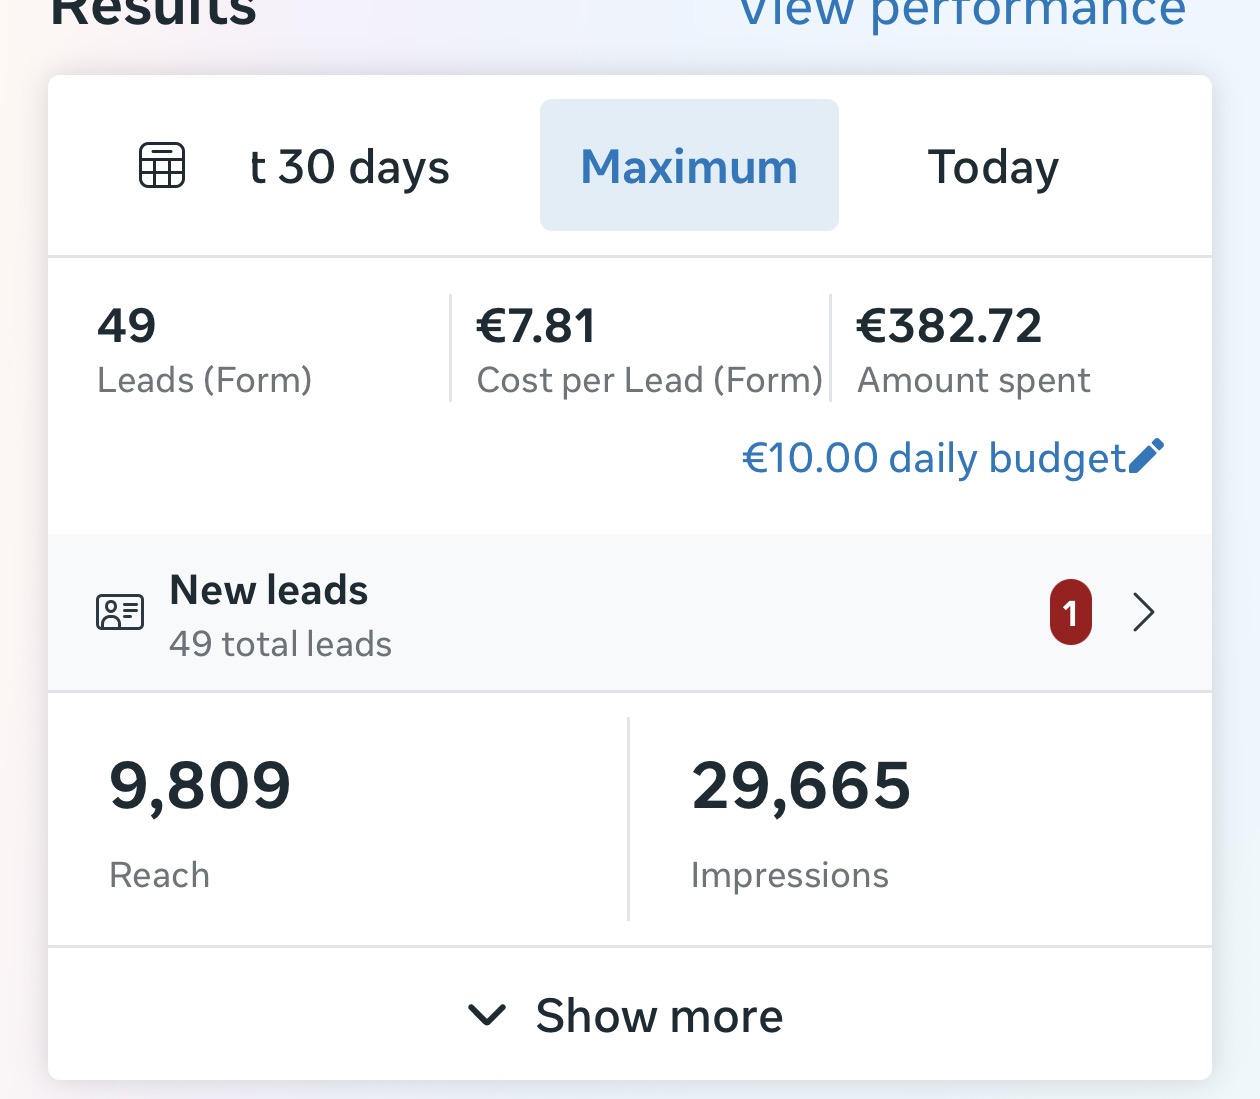Click the Results section heading
The width and height of the screenshot is (1260, 1099).
pyautogui.click(x=153, y=12)
